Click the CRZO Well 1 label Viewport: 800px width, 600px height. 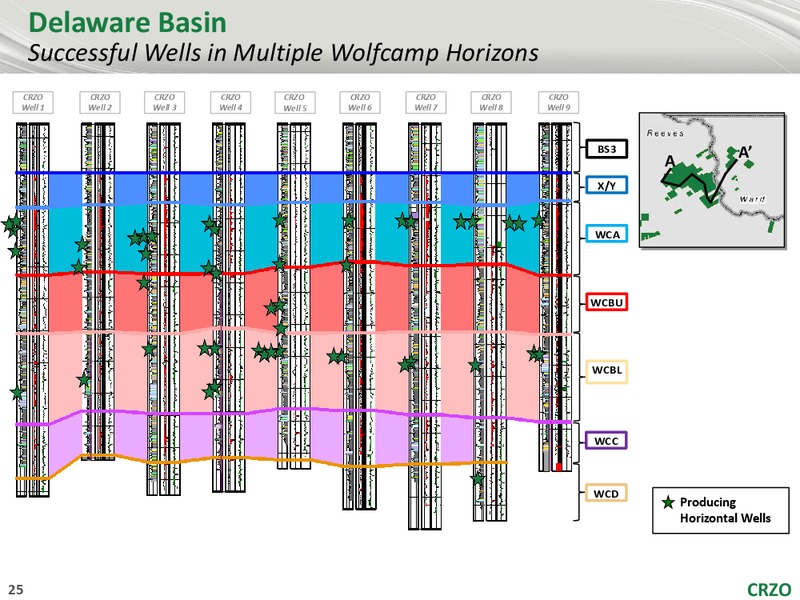(33, 102)
